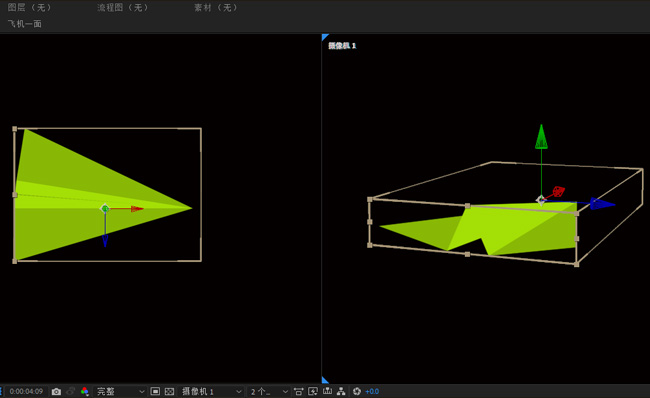The image size is (650, 398).
Task: Enable fast previews icon
Action: [313, 391]
